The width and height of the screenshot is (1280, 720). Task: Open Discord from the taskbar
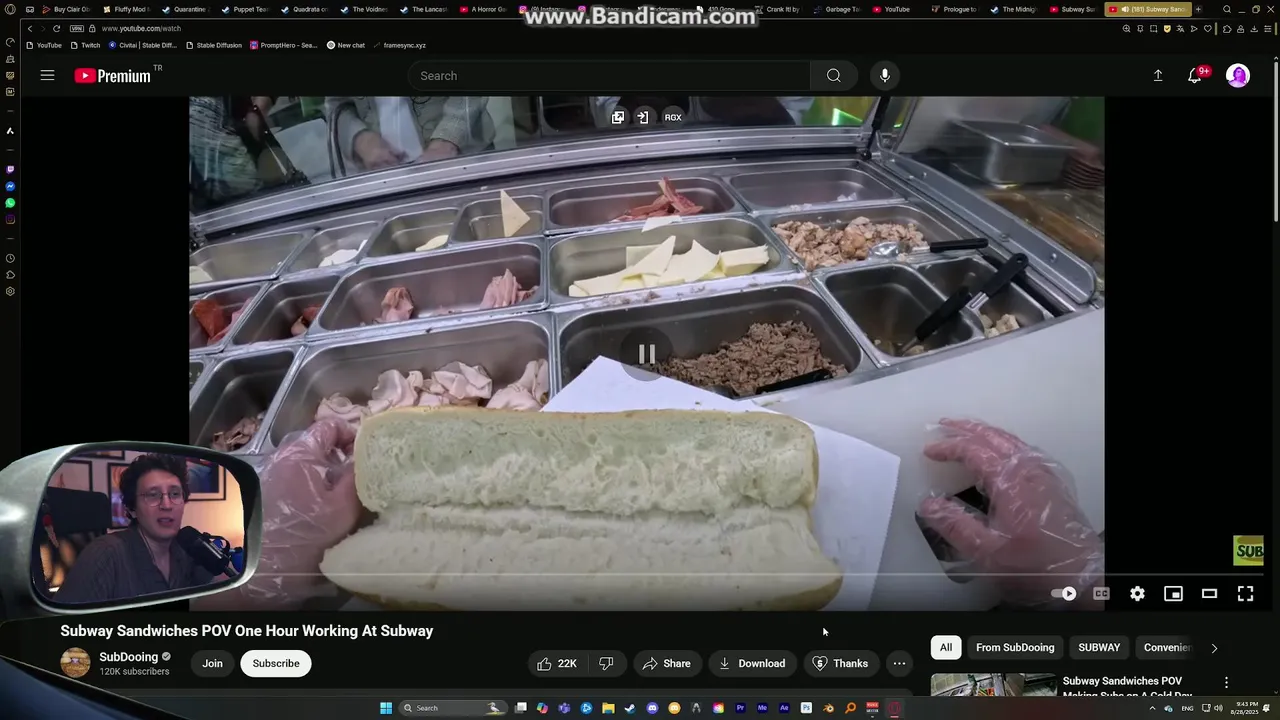pyautogui.click(x=652, y=708)
